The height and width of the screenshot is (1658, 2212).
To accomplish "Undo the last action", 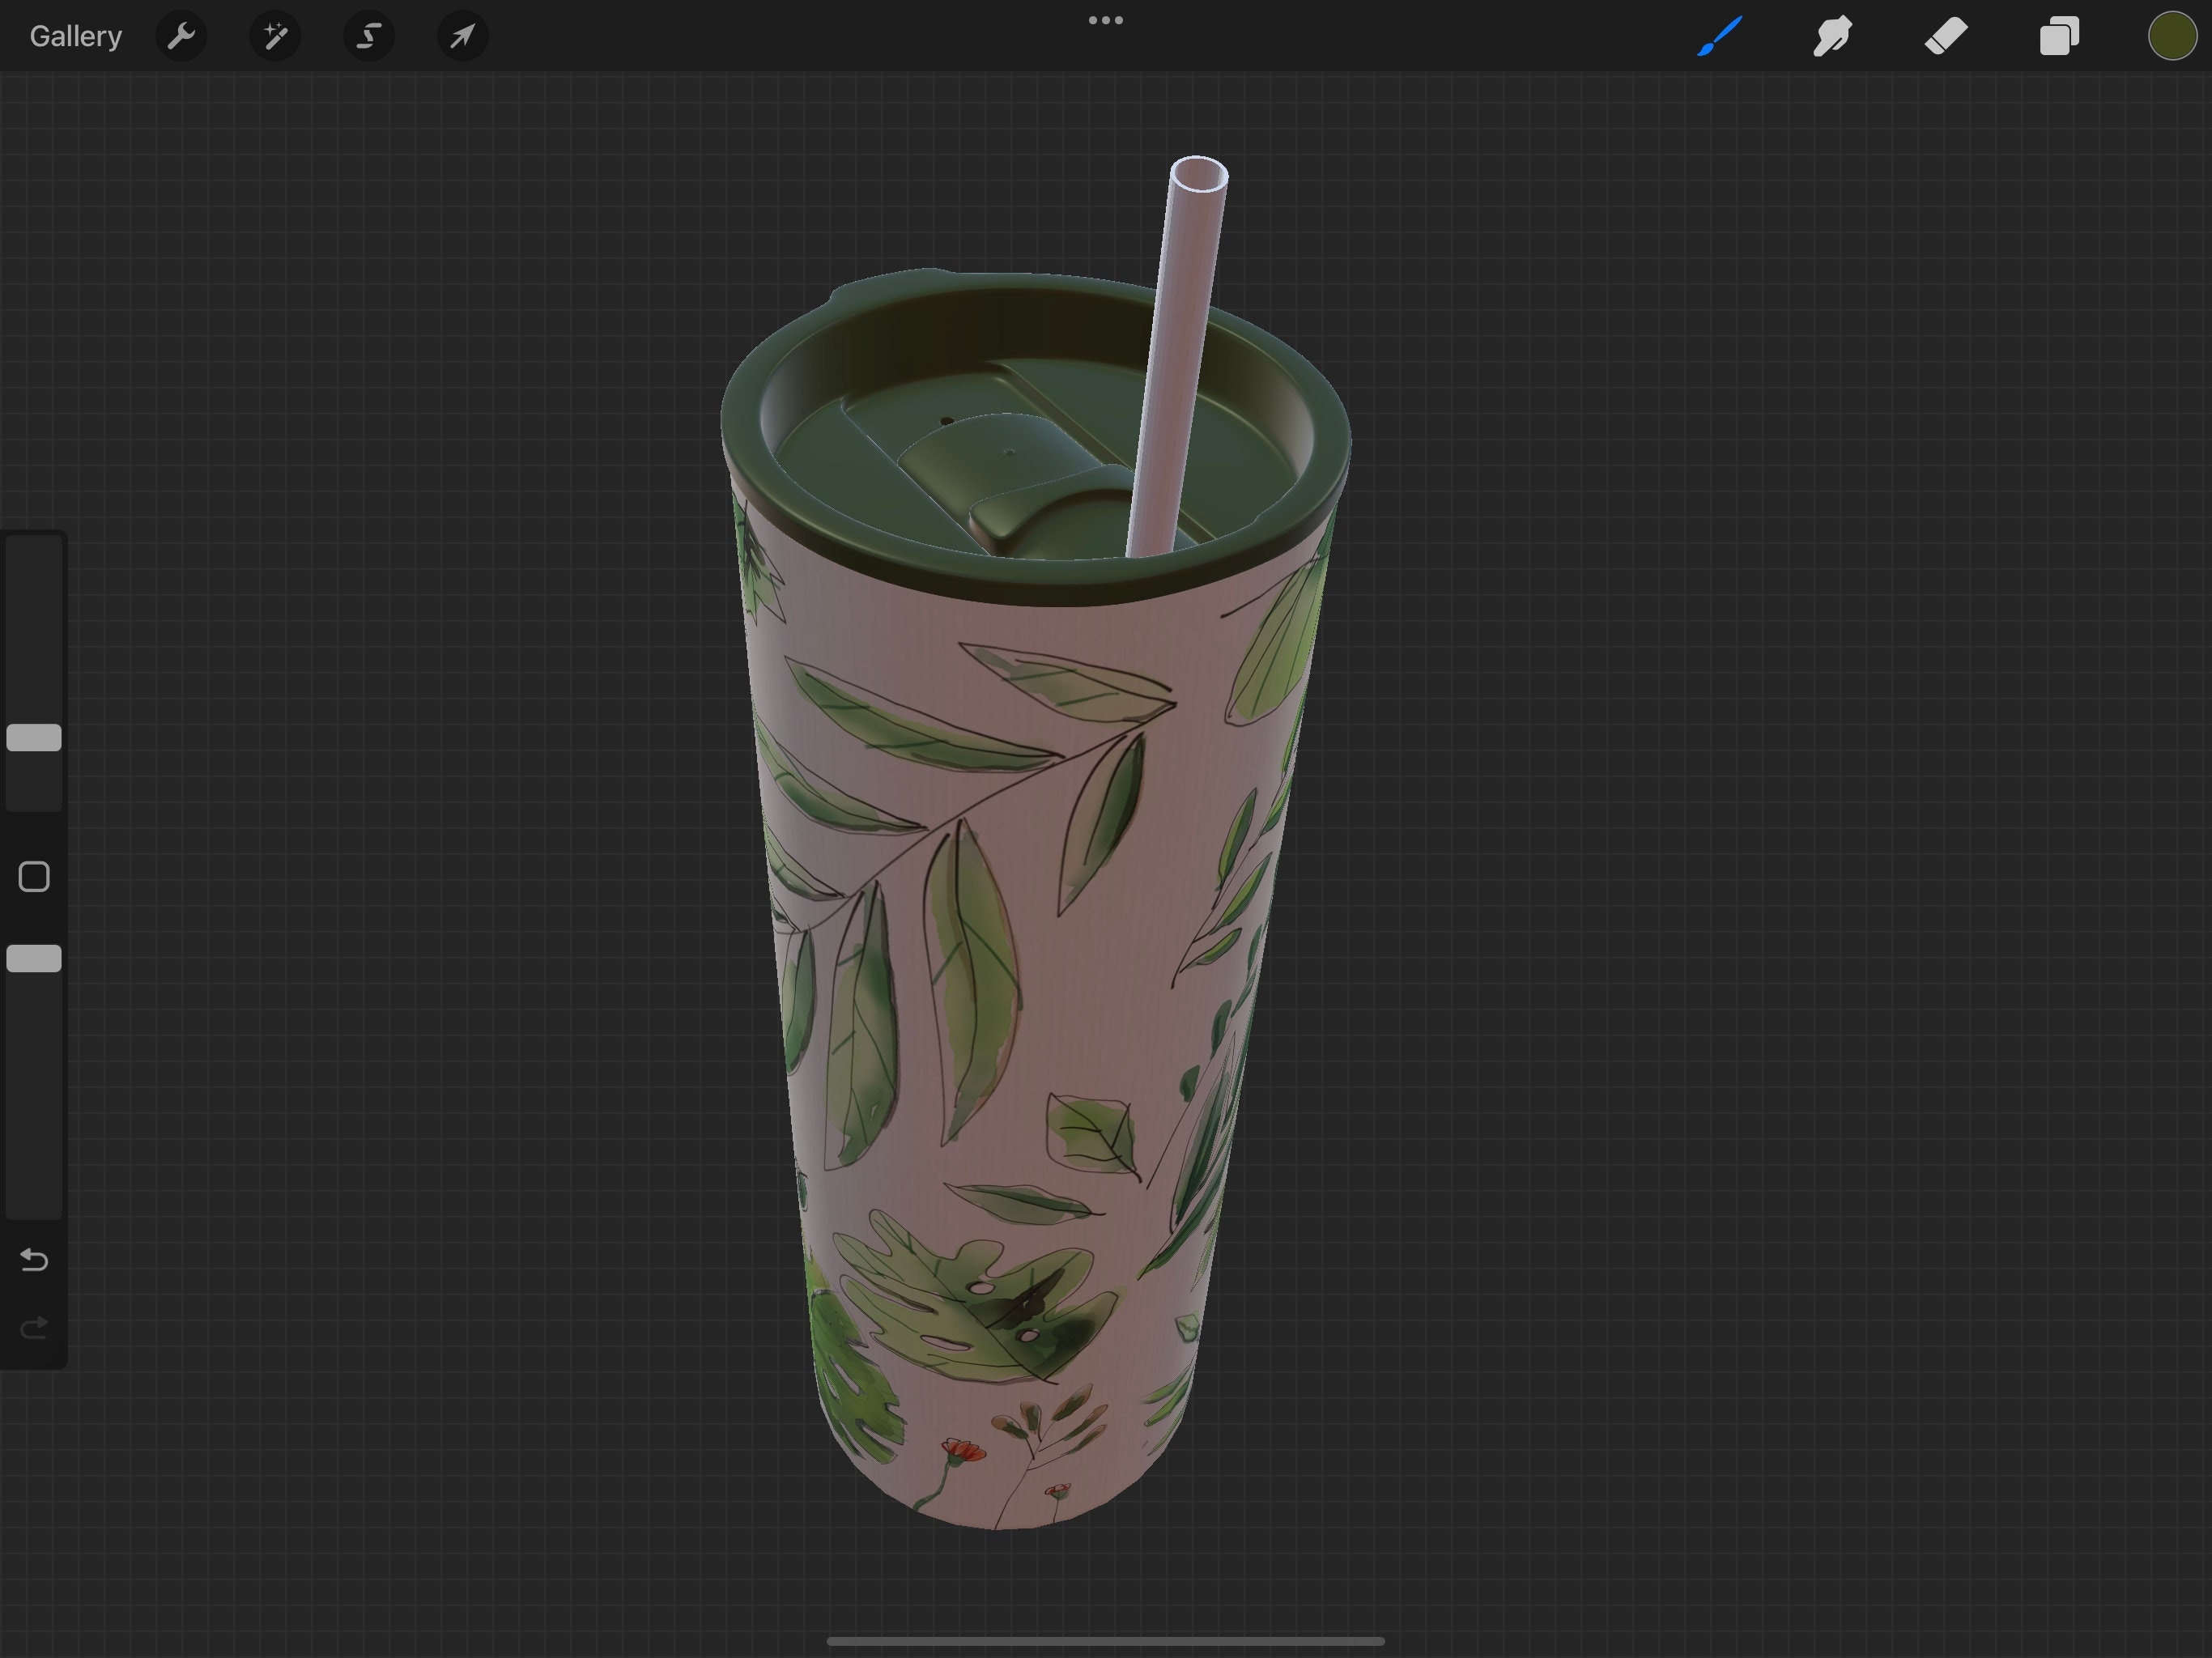I will point(34,1260).
